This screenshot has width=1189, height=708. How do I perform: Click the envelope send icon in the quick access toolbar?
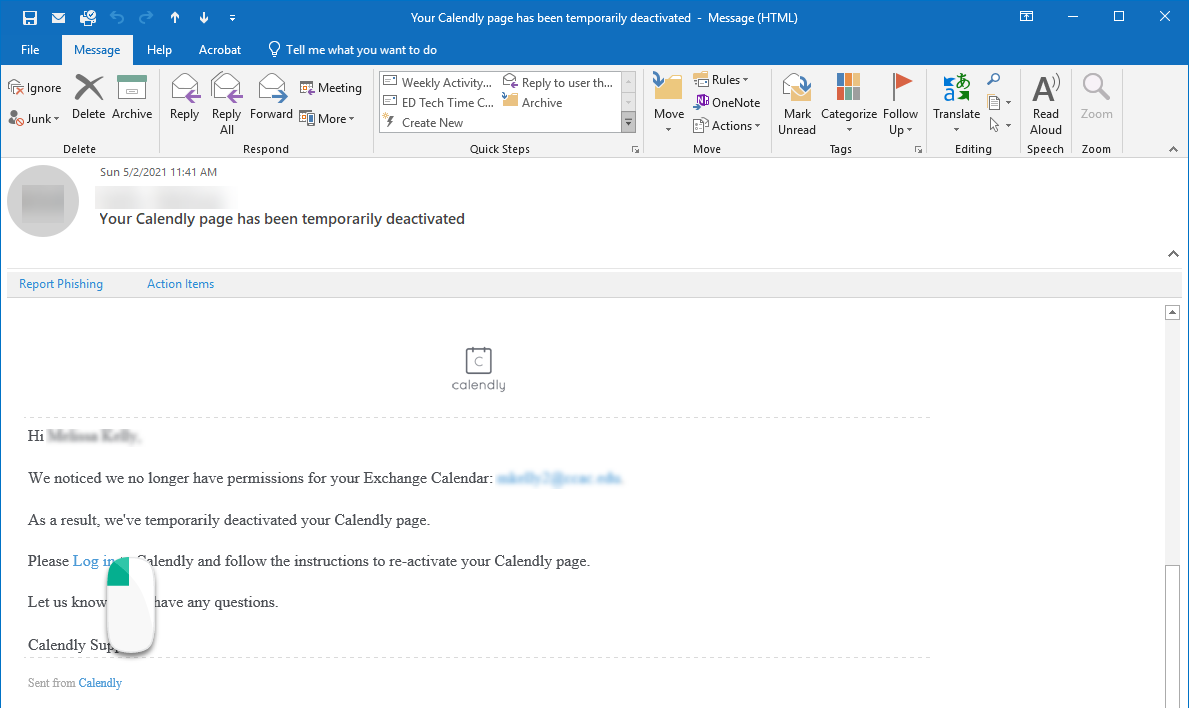point(58,17)
